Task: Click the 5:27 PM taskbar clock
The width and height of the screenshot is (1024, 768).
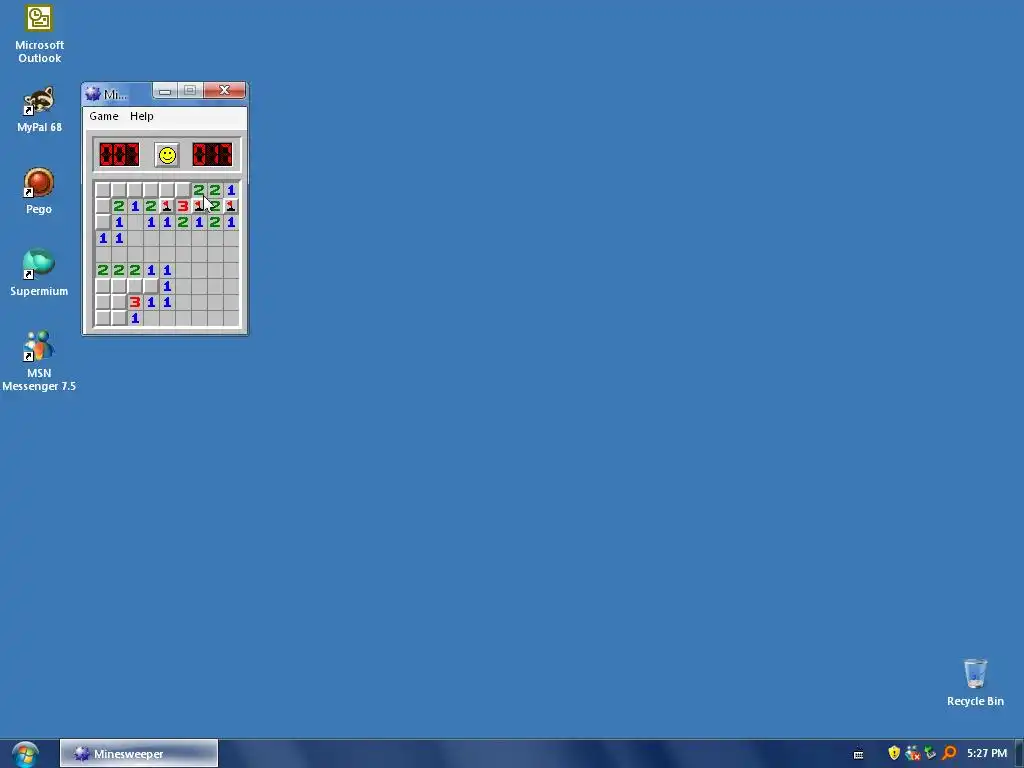Action: (987, 754)
